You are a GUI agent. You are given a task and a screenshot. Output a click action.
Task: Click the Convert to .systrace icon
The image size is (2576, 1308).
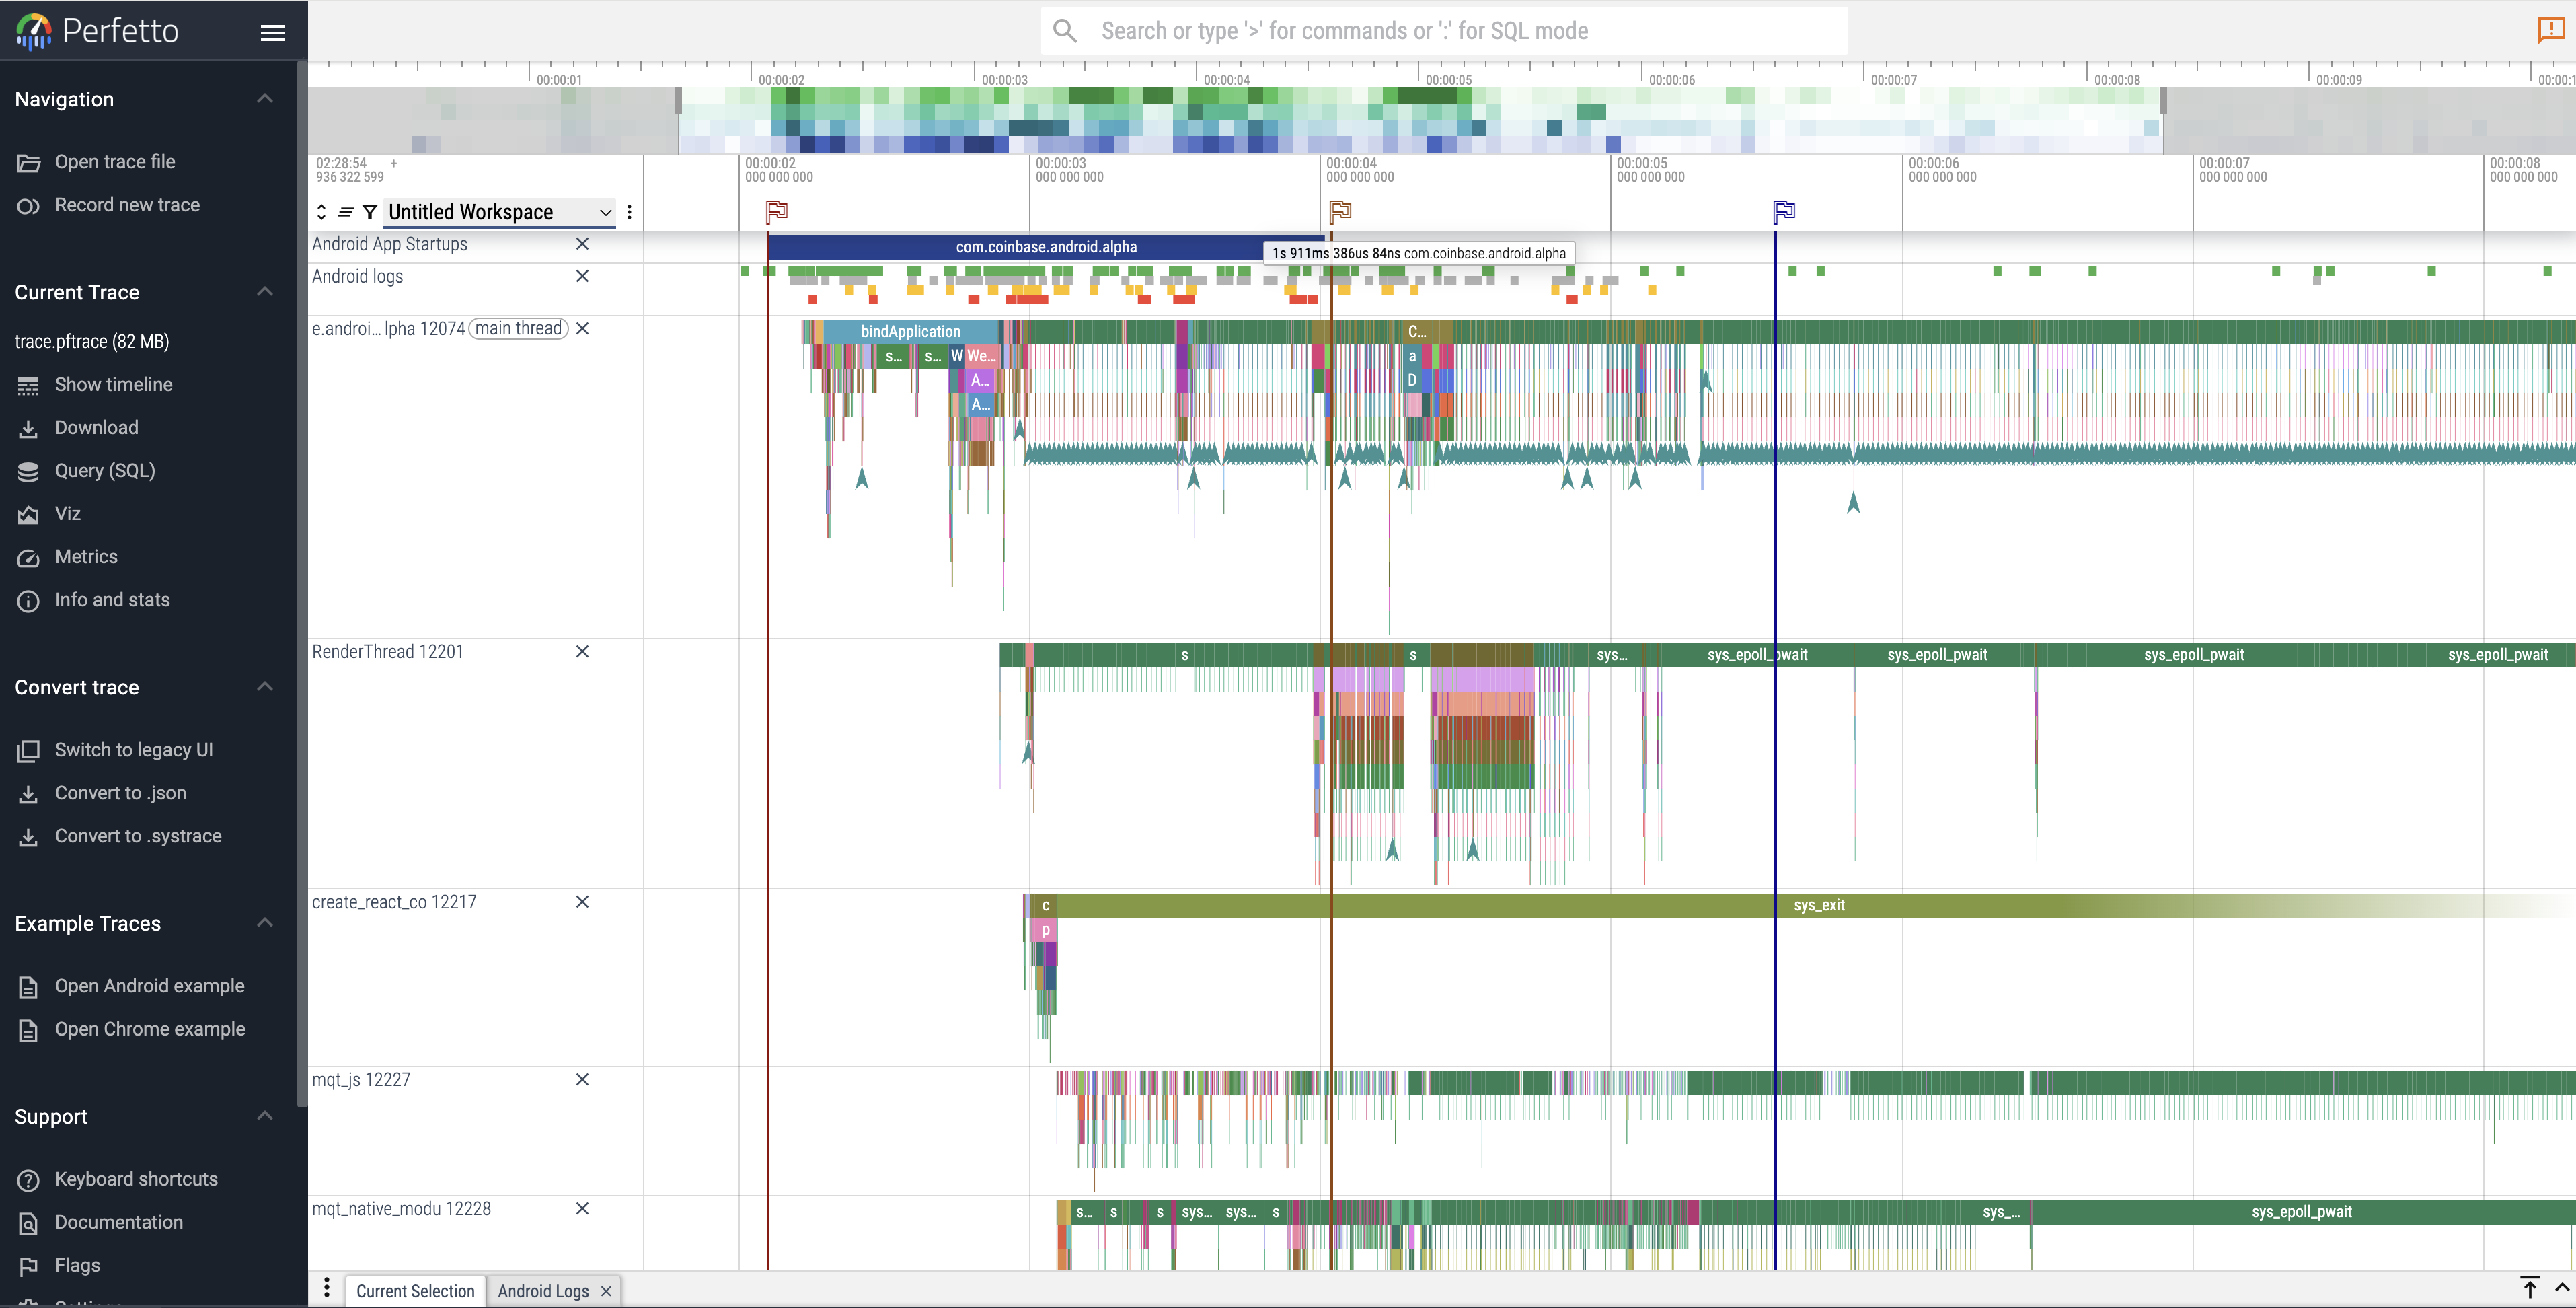(x=28, y=837)
